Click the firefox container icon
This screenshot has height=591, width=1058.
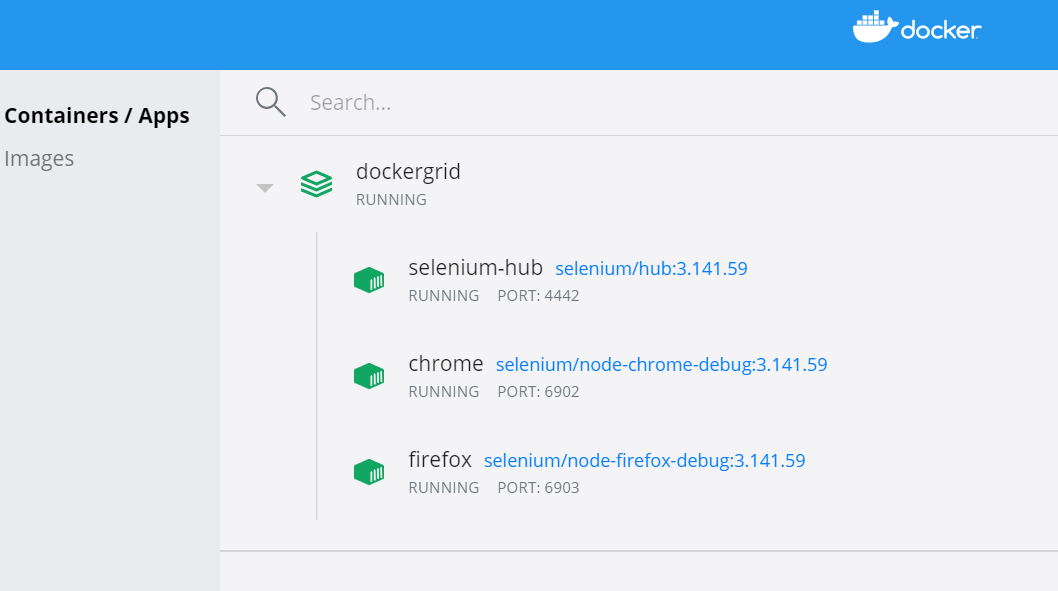pos(369,472)
